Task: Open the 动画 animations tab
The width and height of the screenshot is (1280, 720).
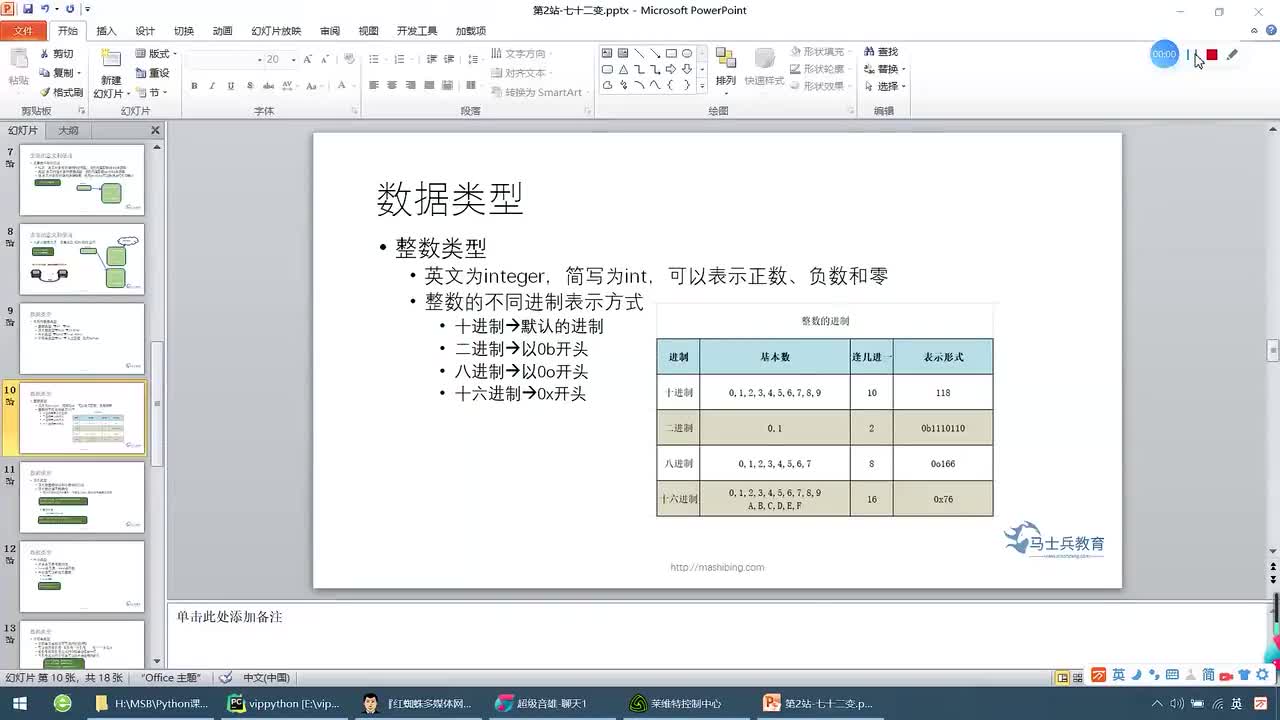Action: coord(222,31)
